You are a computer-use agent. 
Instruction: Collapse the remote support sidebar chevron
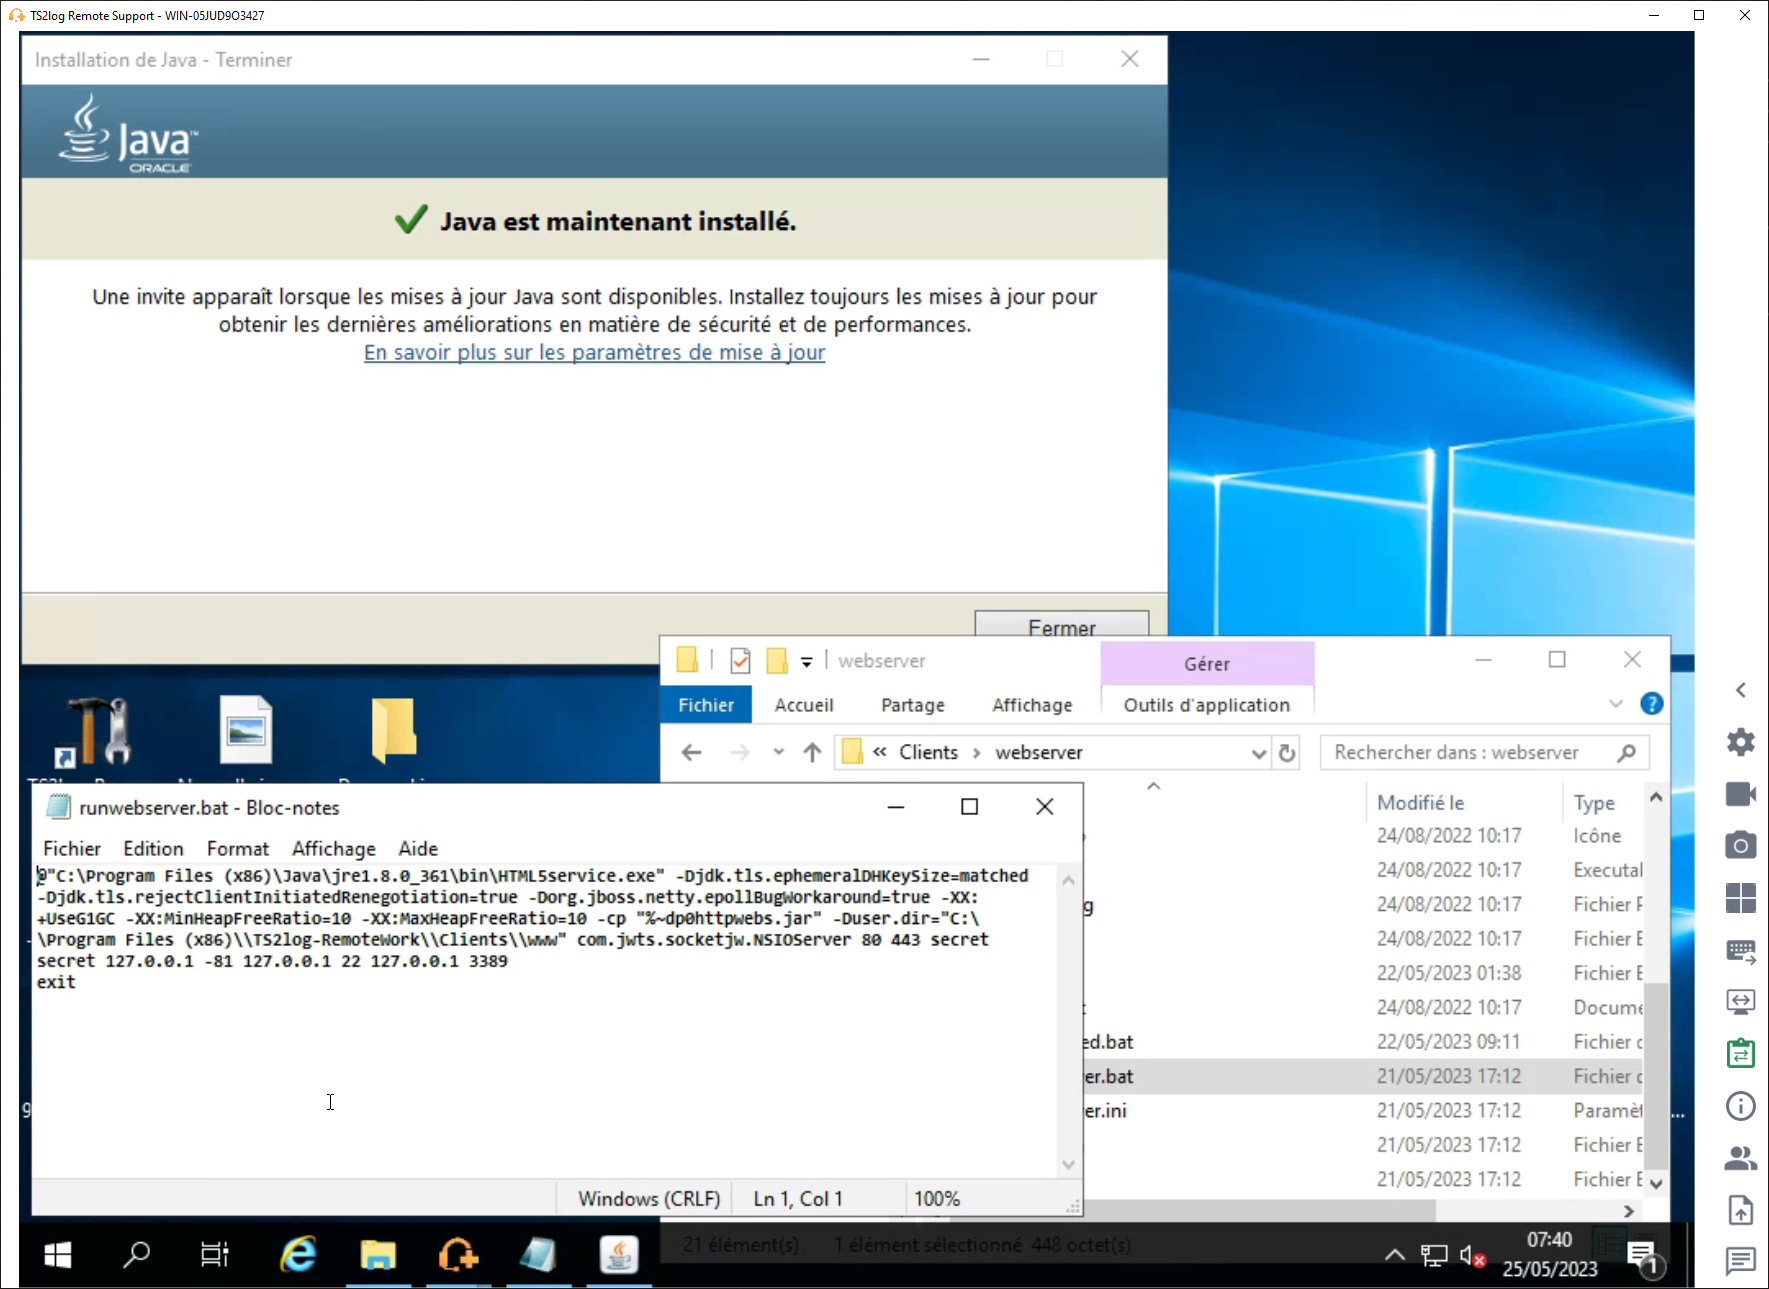[x=1741, y=690]
